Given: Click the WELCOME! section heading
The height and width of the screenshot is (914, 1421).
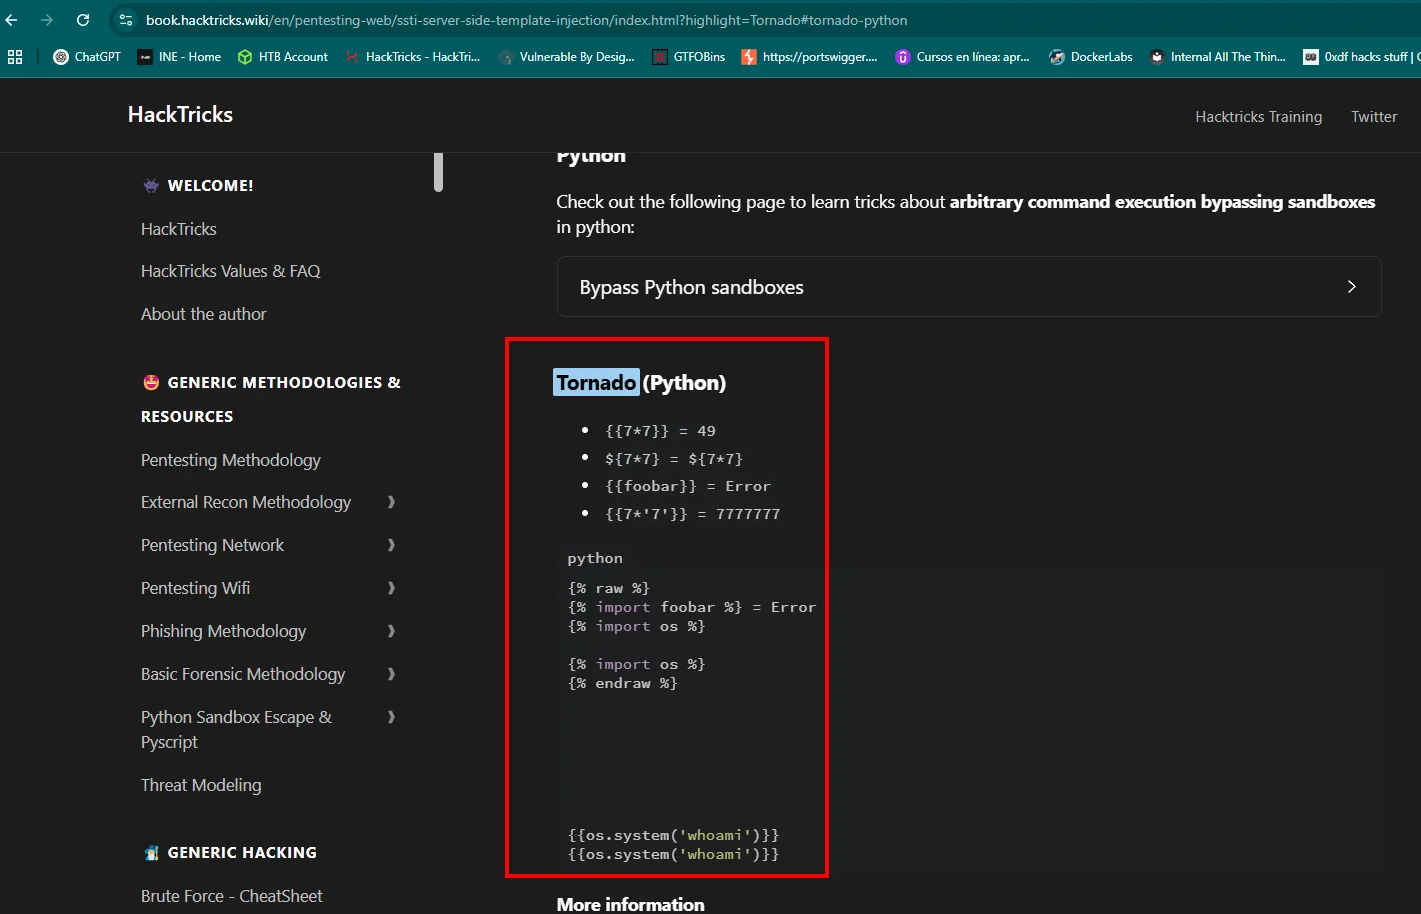Looking at the screenshot, I should point(197,185).
